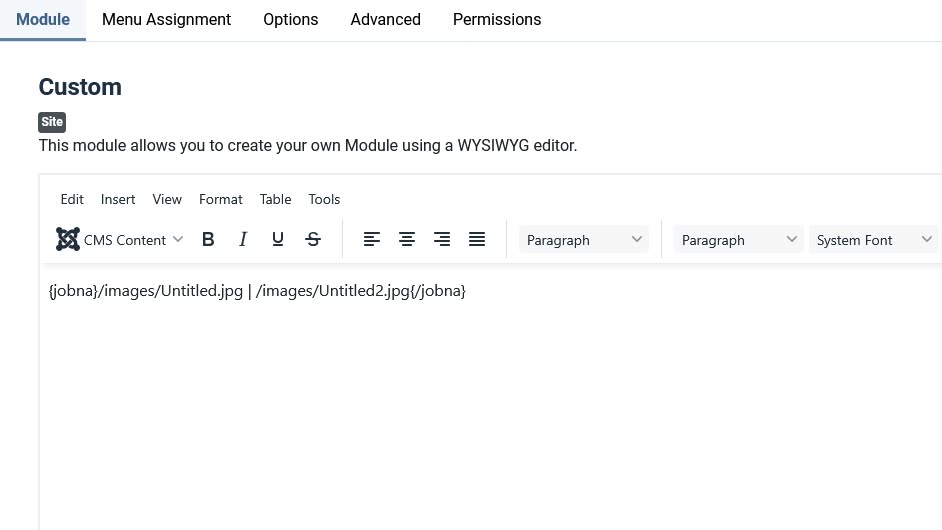
Task: Toggle Italic formatting
Action: [x=243, y=240]
